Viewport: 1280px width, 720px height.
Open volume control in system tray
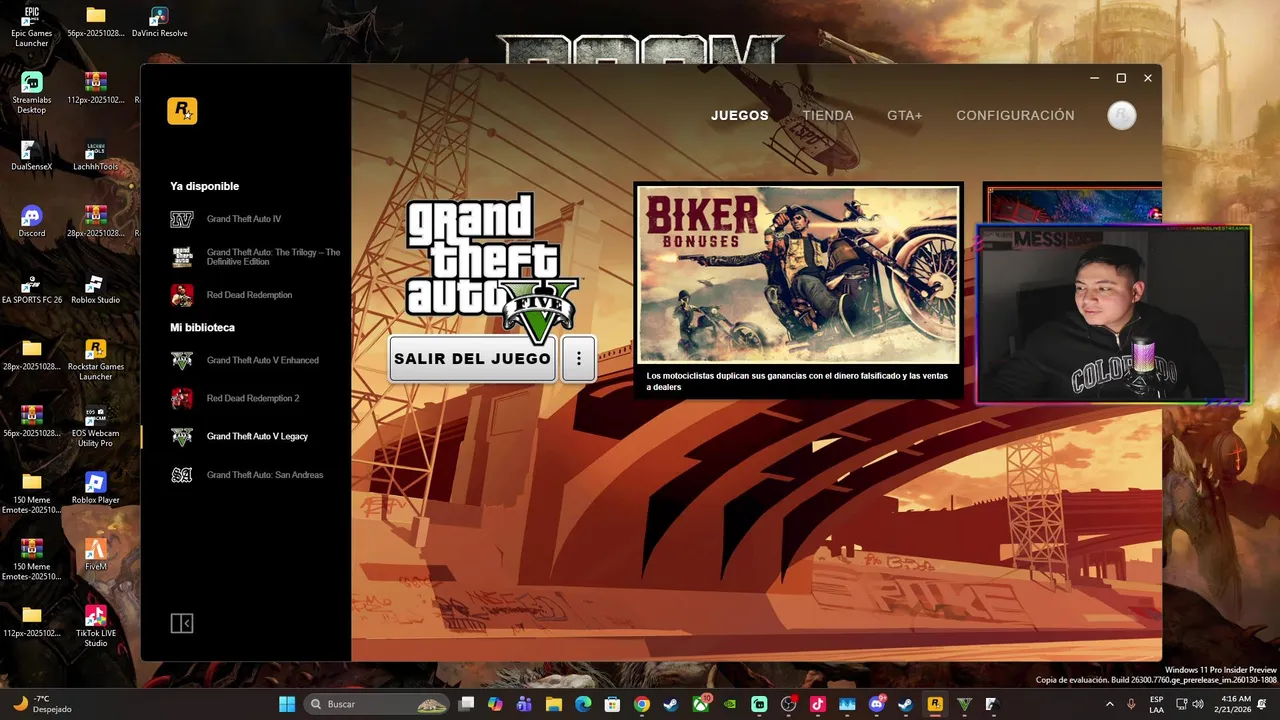1199,704
